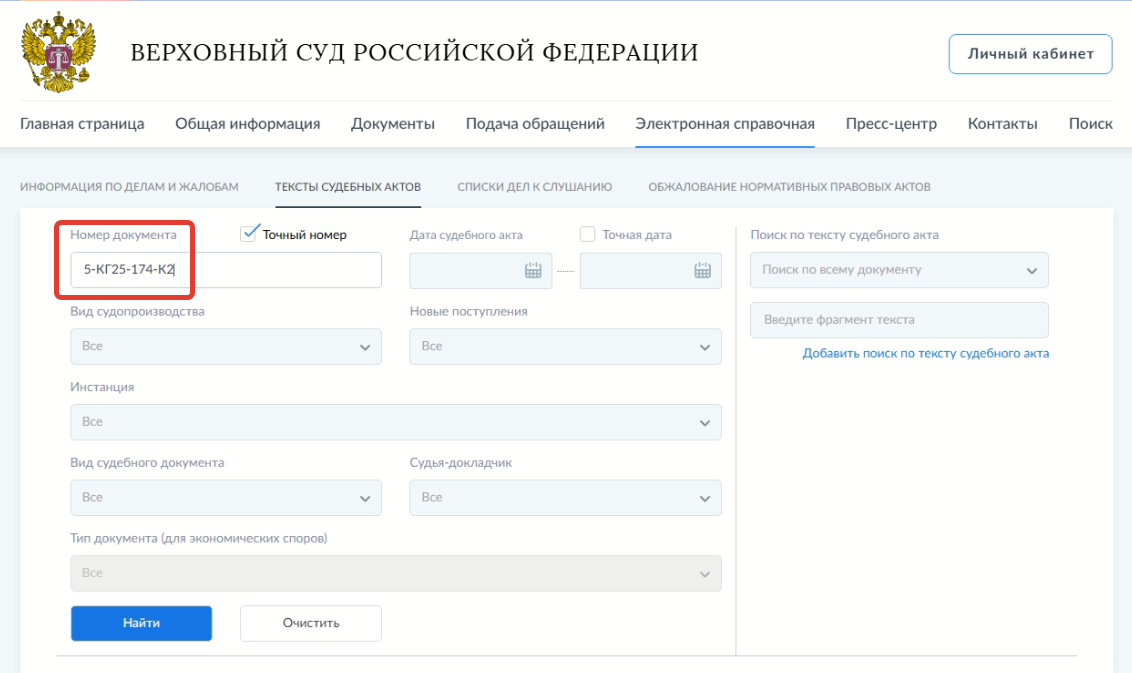The height and width of the screenshot is (673, 1132).
Task: Click the "Добавить поиск по тексту судебного акта" link
Action: (x=925, y=353)
